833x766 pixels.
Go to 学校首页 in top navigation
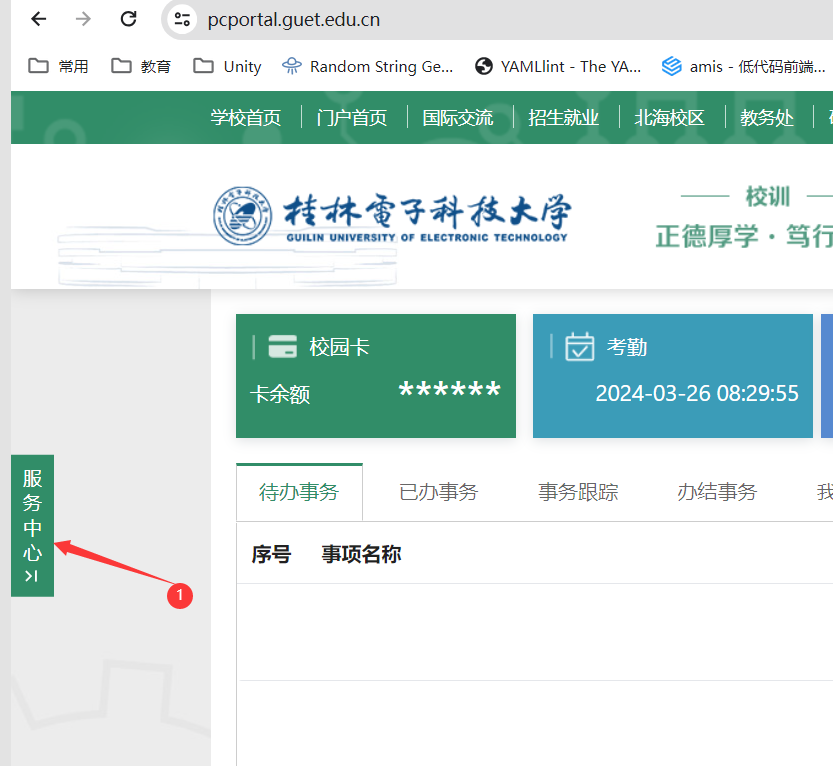tap(246, 118)
